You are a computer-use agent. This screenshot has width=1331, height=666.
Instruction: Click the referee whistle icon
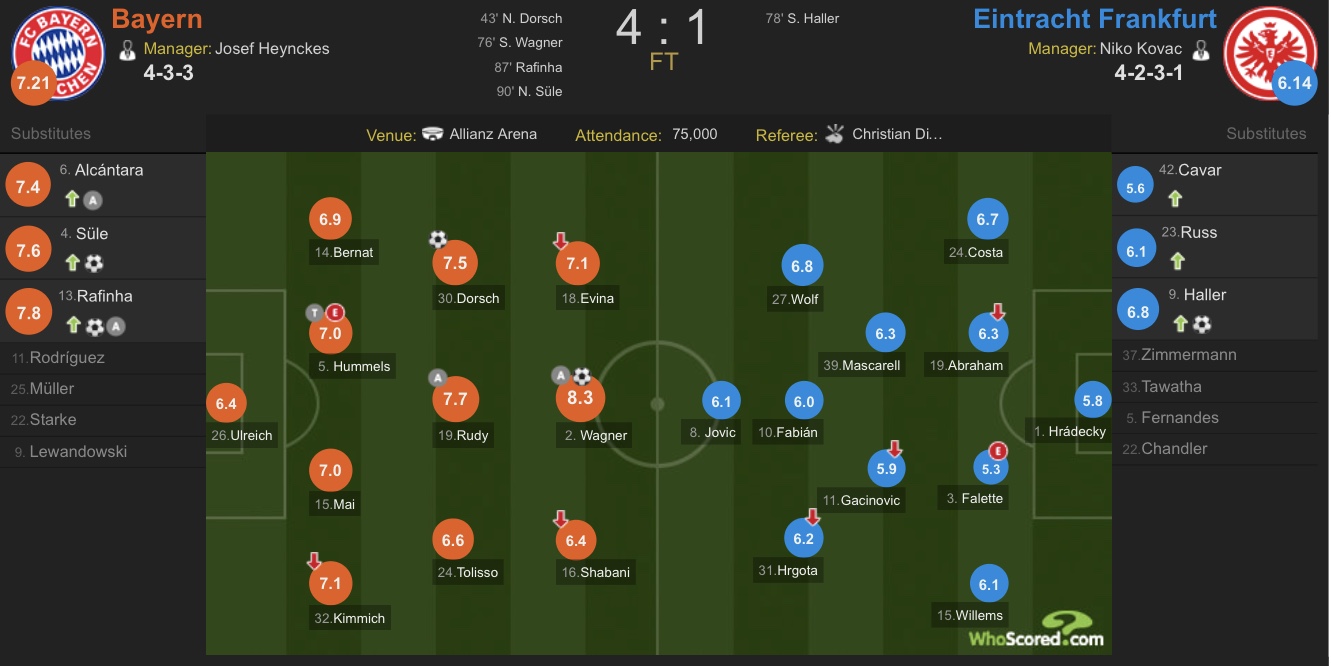click(835, 135)
